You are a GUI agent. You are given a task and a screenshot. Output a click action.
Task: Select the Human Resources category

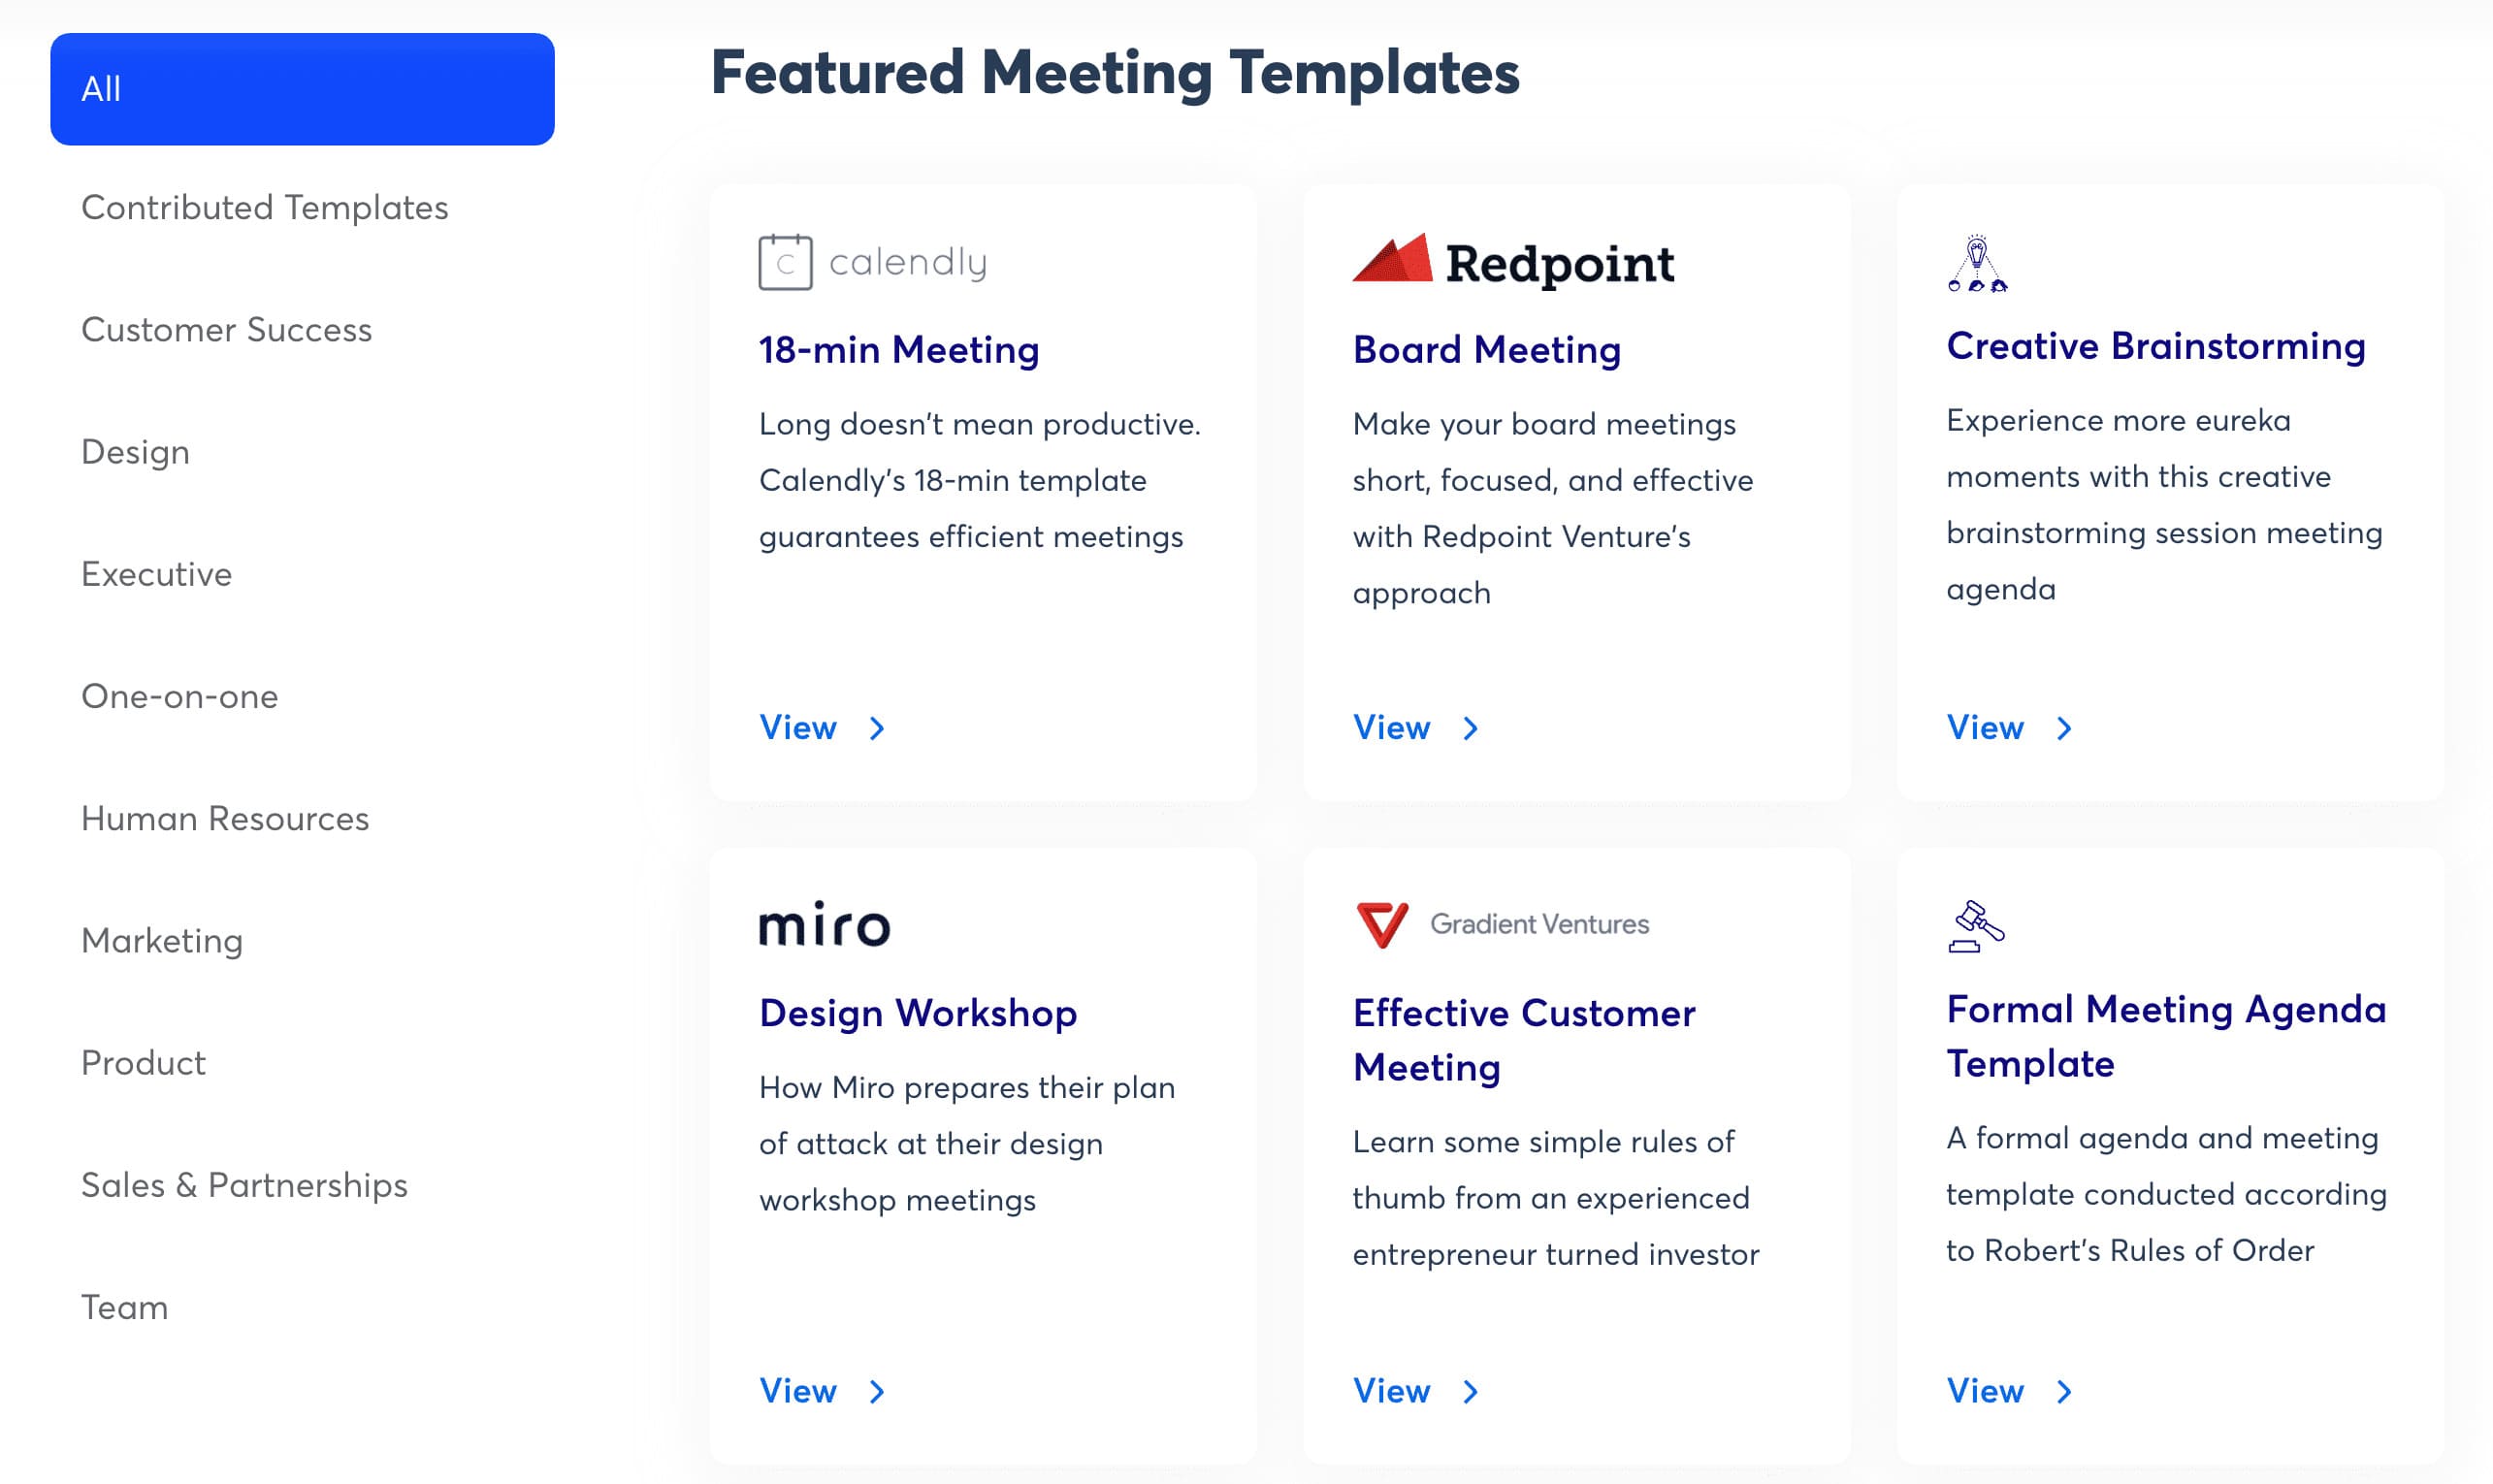click(226, 817)
